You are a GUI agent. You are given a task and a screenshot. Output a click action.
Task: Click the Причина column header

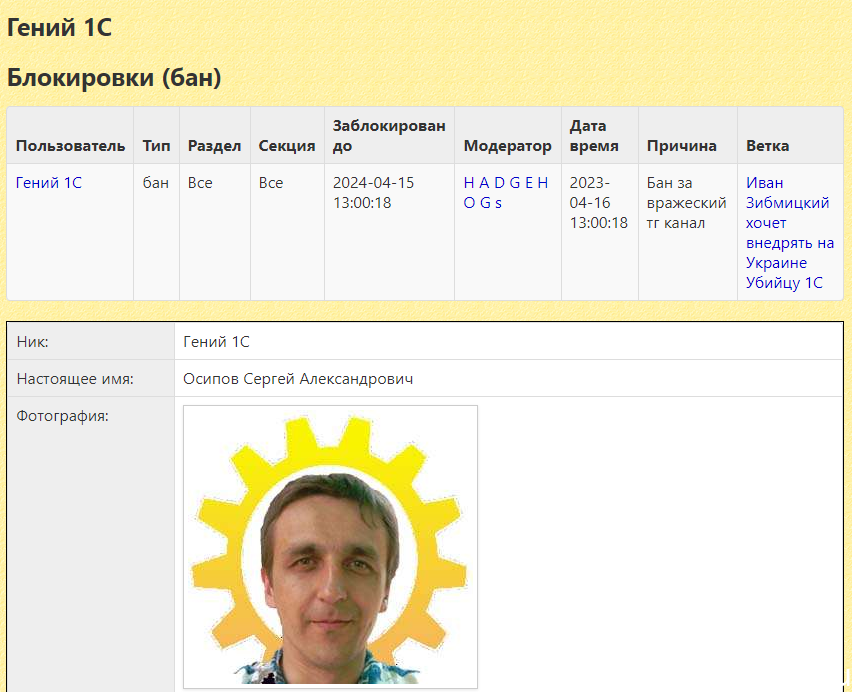pyautogui.click(x=681, y=146)
